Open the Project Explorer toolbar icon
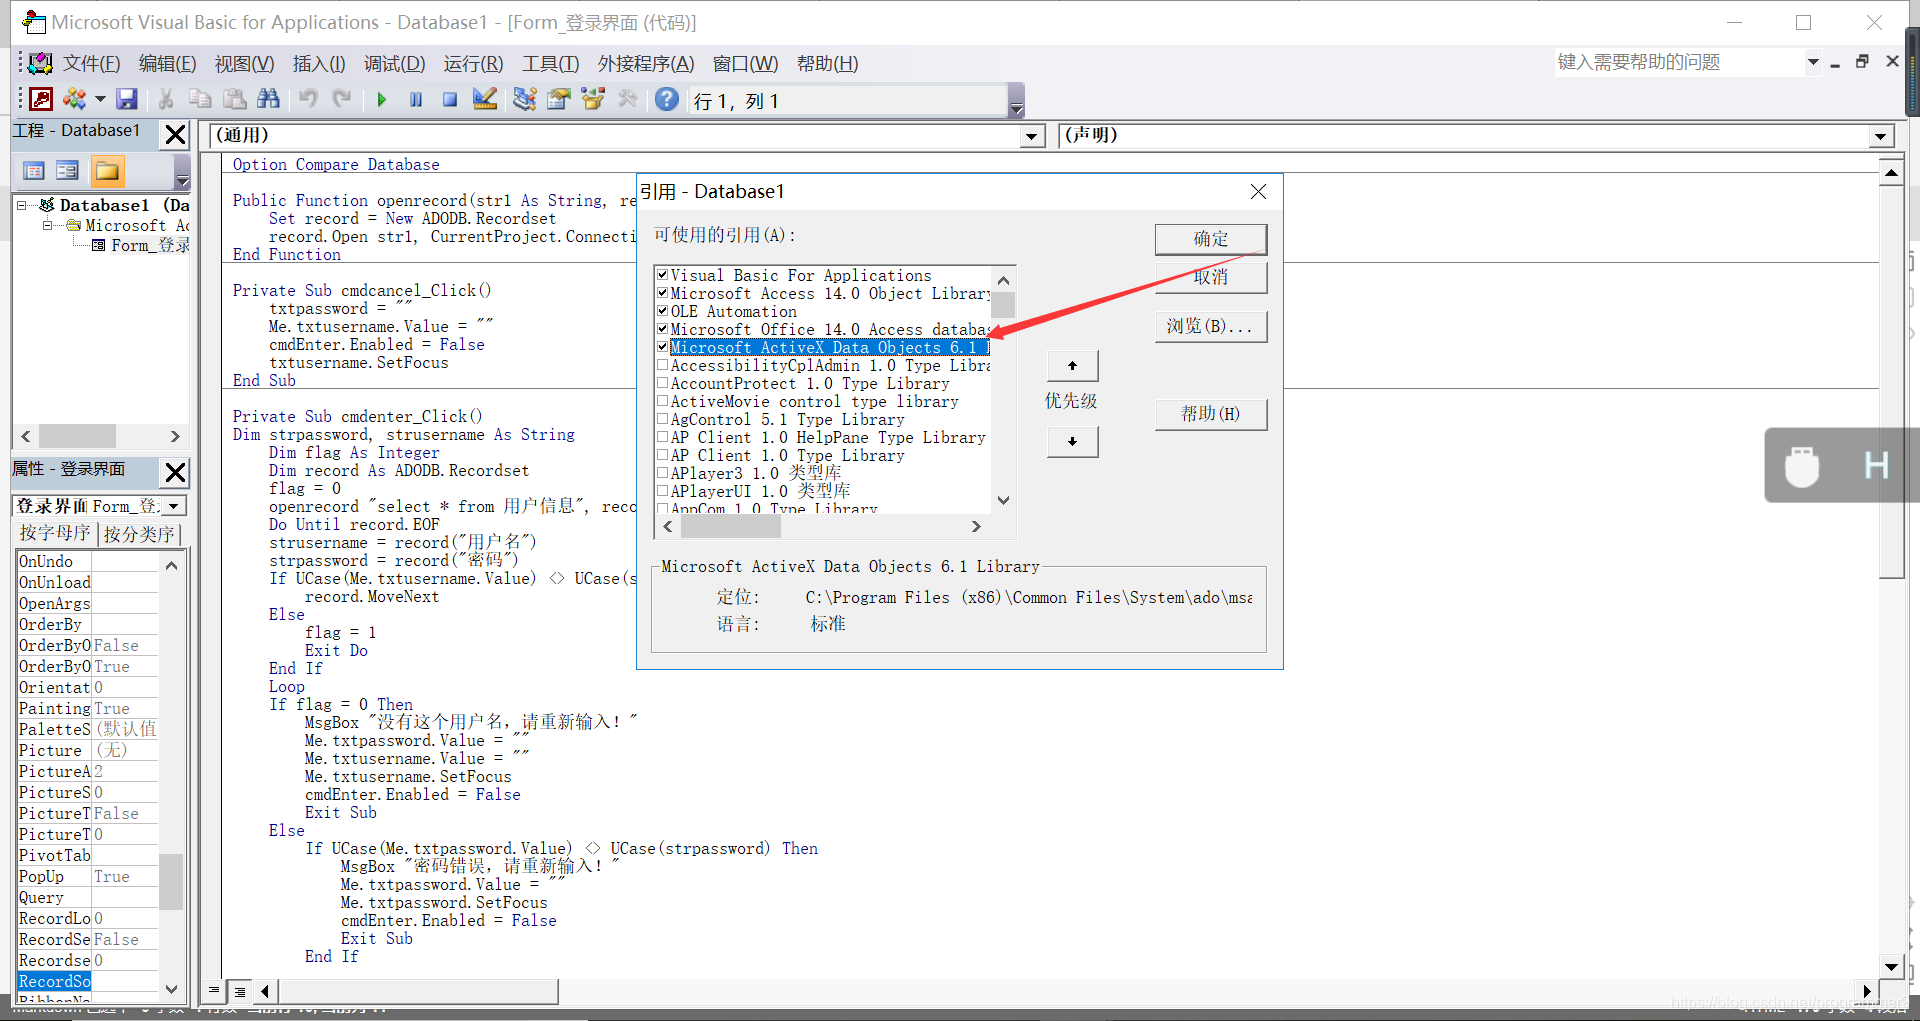Image resolution: width=1920 pixels, height=1021 pixels. tap(524, 99)
